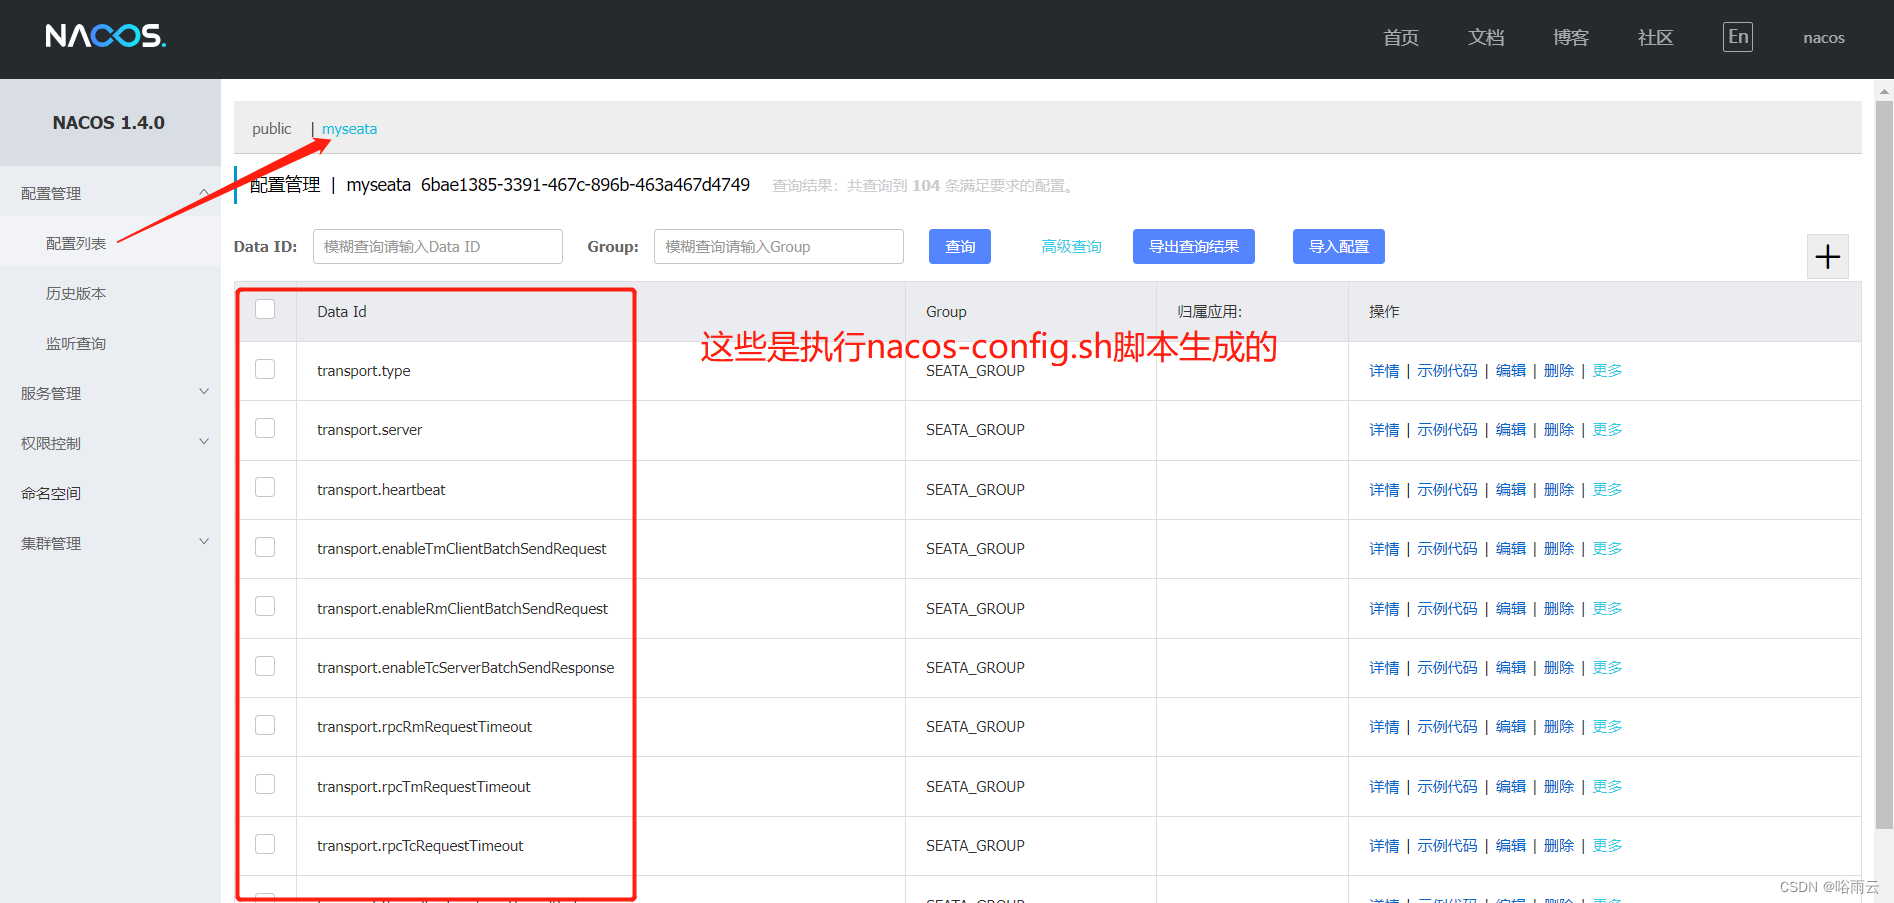
Task: Check the box for transport.rpcTcRequestTimeout
Action: [265, 844]
